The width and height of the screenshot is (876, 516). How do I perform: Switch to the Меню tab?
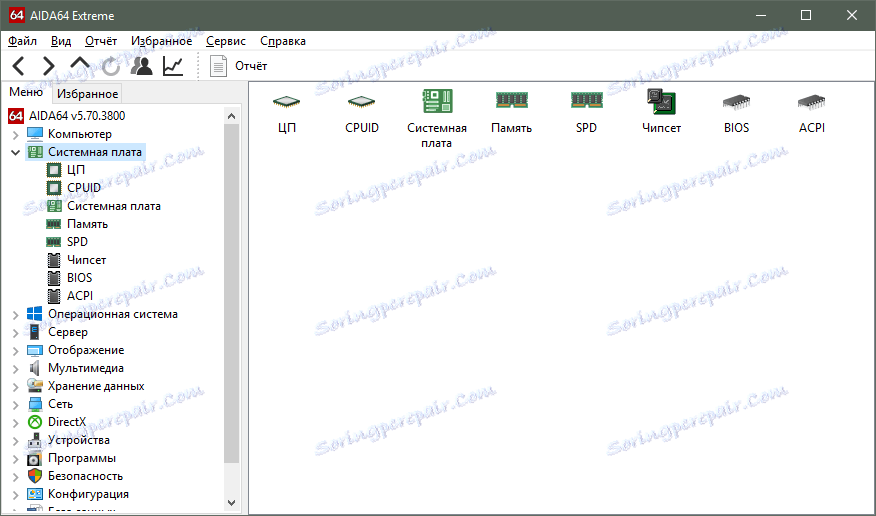[26, 92]
